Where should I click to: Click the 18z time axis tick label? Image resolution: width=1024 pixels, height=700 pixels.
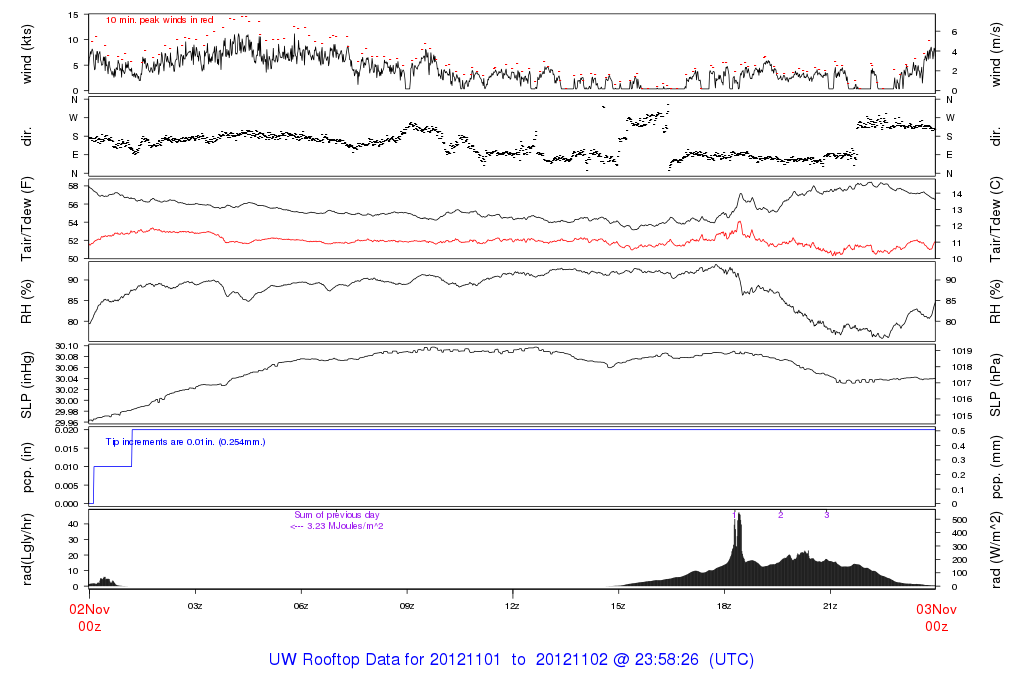click(724, 606)
